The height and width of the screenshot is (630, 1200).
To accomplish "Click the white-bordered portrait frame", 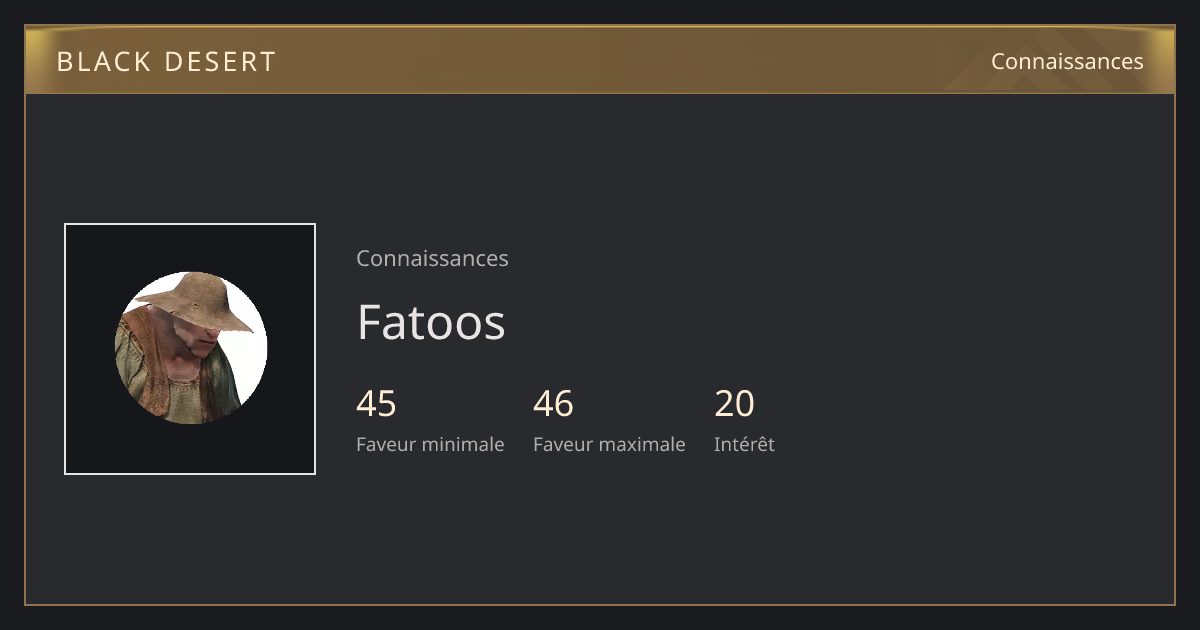I will [190, 349].
